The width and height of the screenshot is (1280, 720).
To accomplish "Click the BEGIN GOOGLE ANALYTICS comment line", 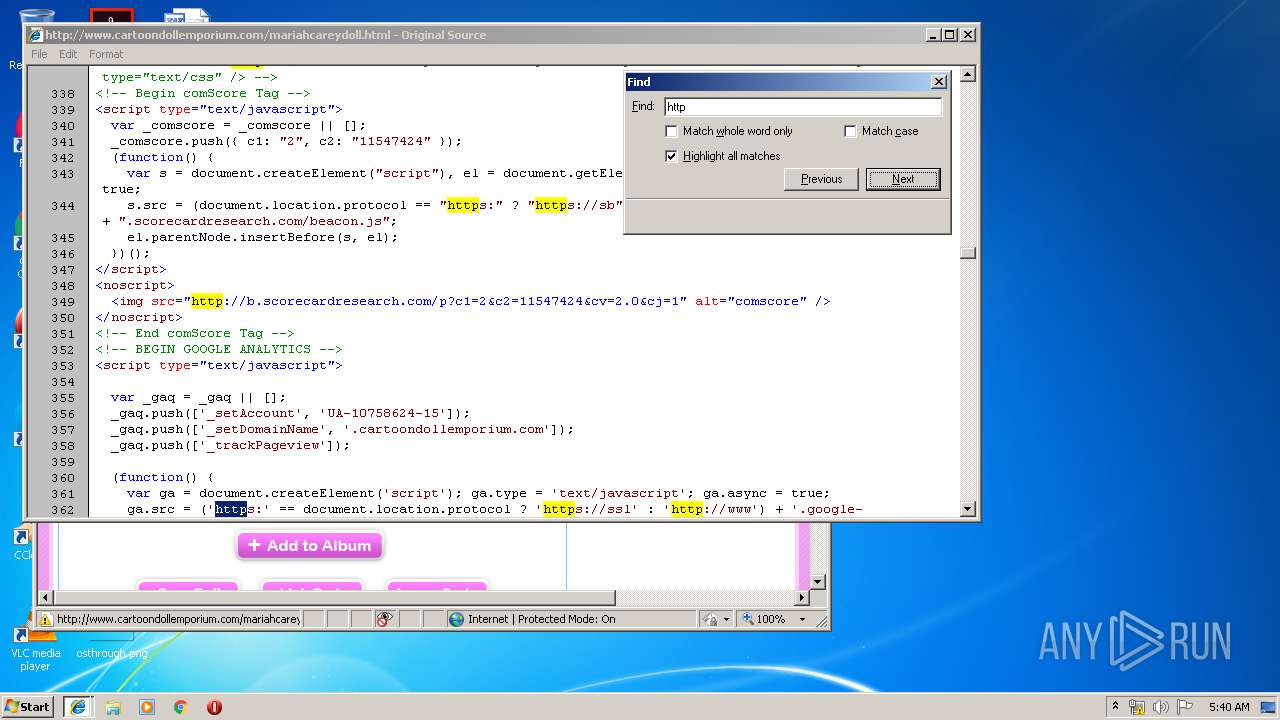I will point(219,349).
